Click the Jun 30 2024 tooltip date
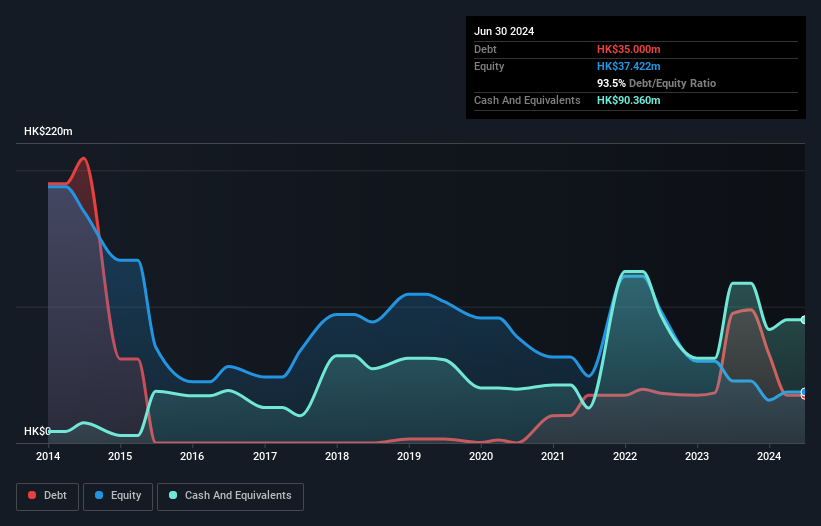 pos(504,31)
